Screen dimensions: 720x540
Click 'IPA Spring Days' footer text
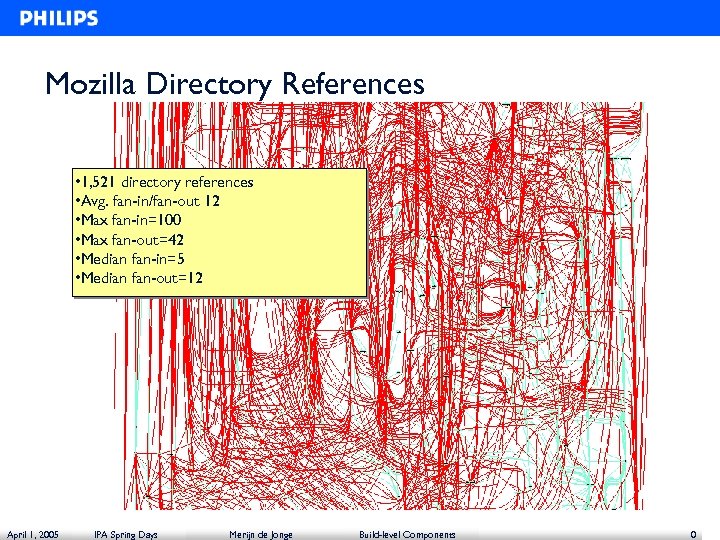tap(126, 534)
